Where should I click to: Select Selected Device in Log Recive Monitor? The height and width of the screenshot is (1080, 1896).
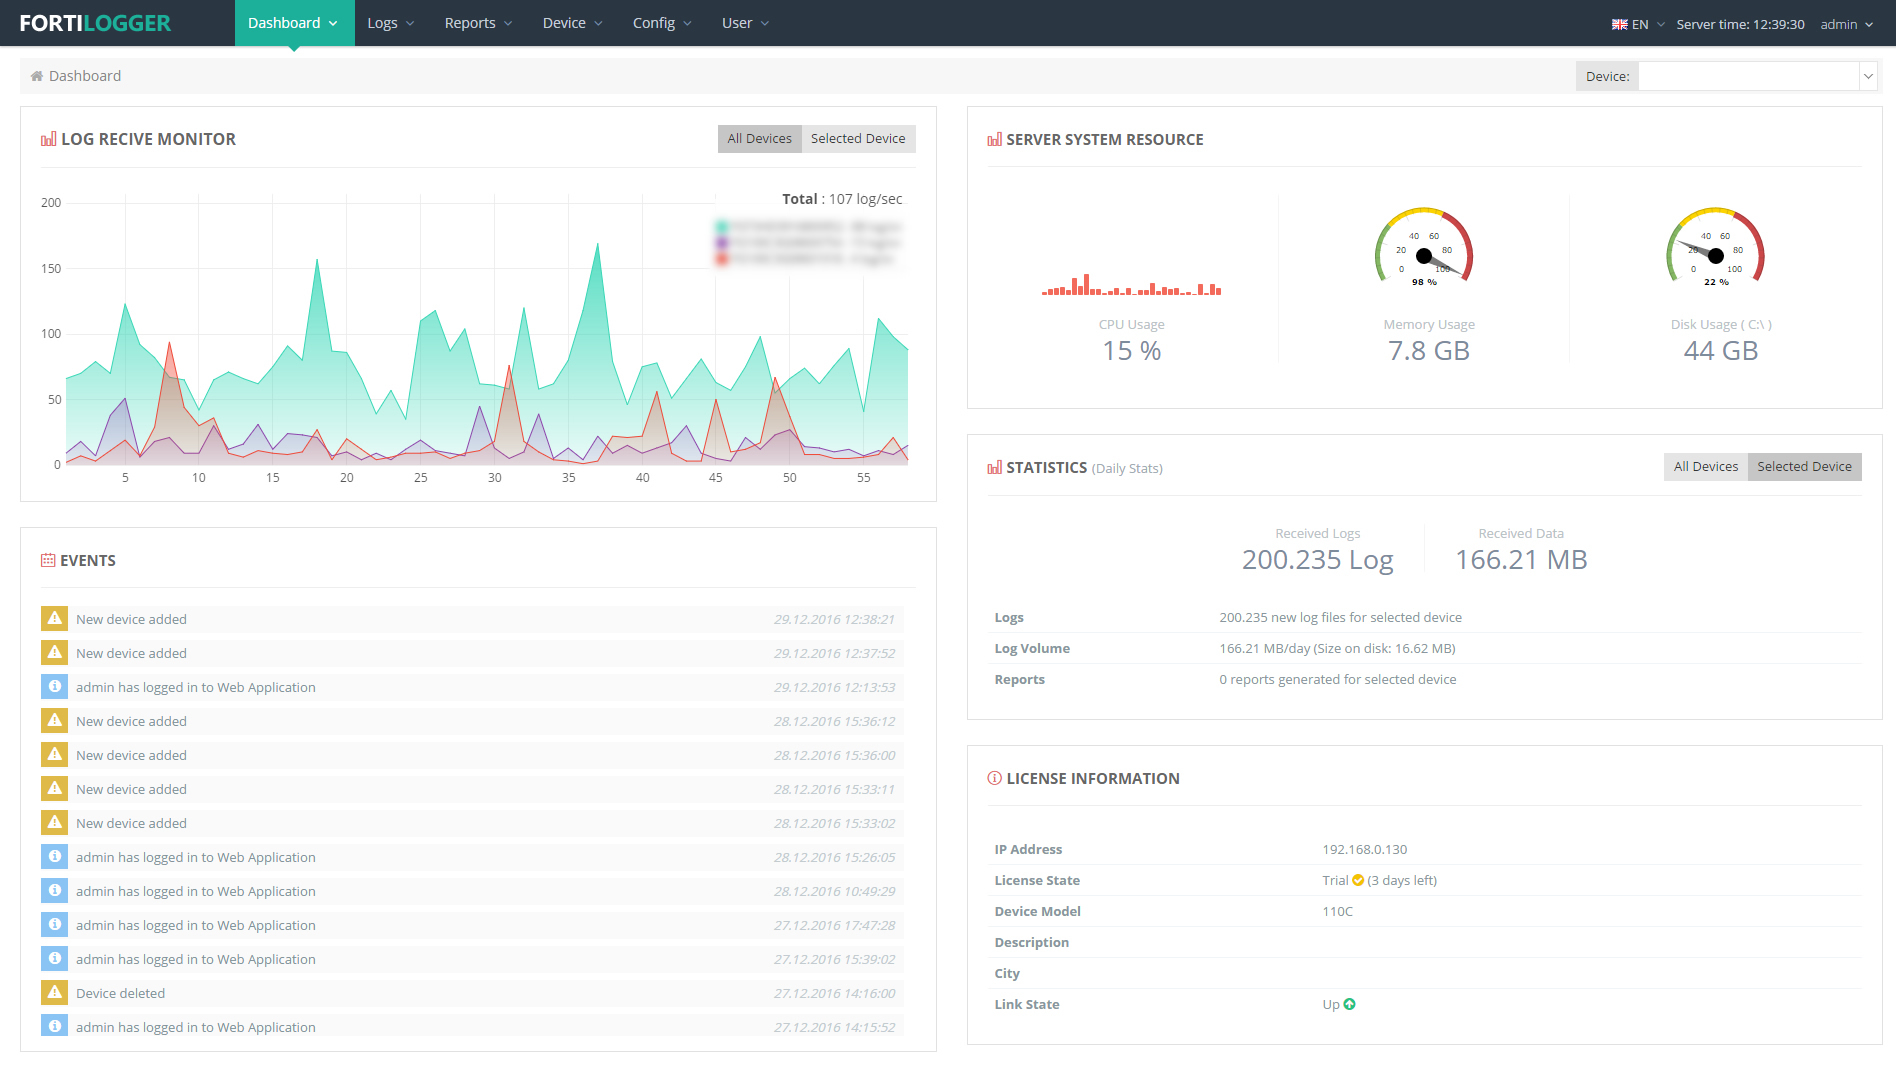[858, 139]
